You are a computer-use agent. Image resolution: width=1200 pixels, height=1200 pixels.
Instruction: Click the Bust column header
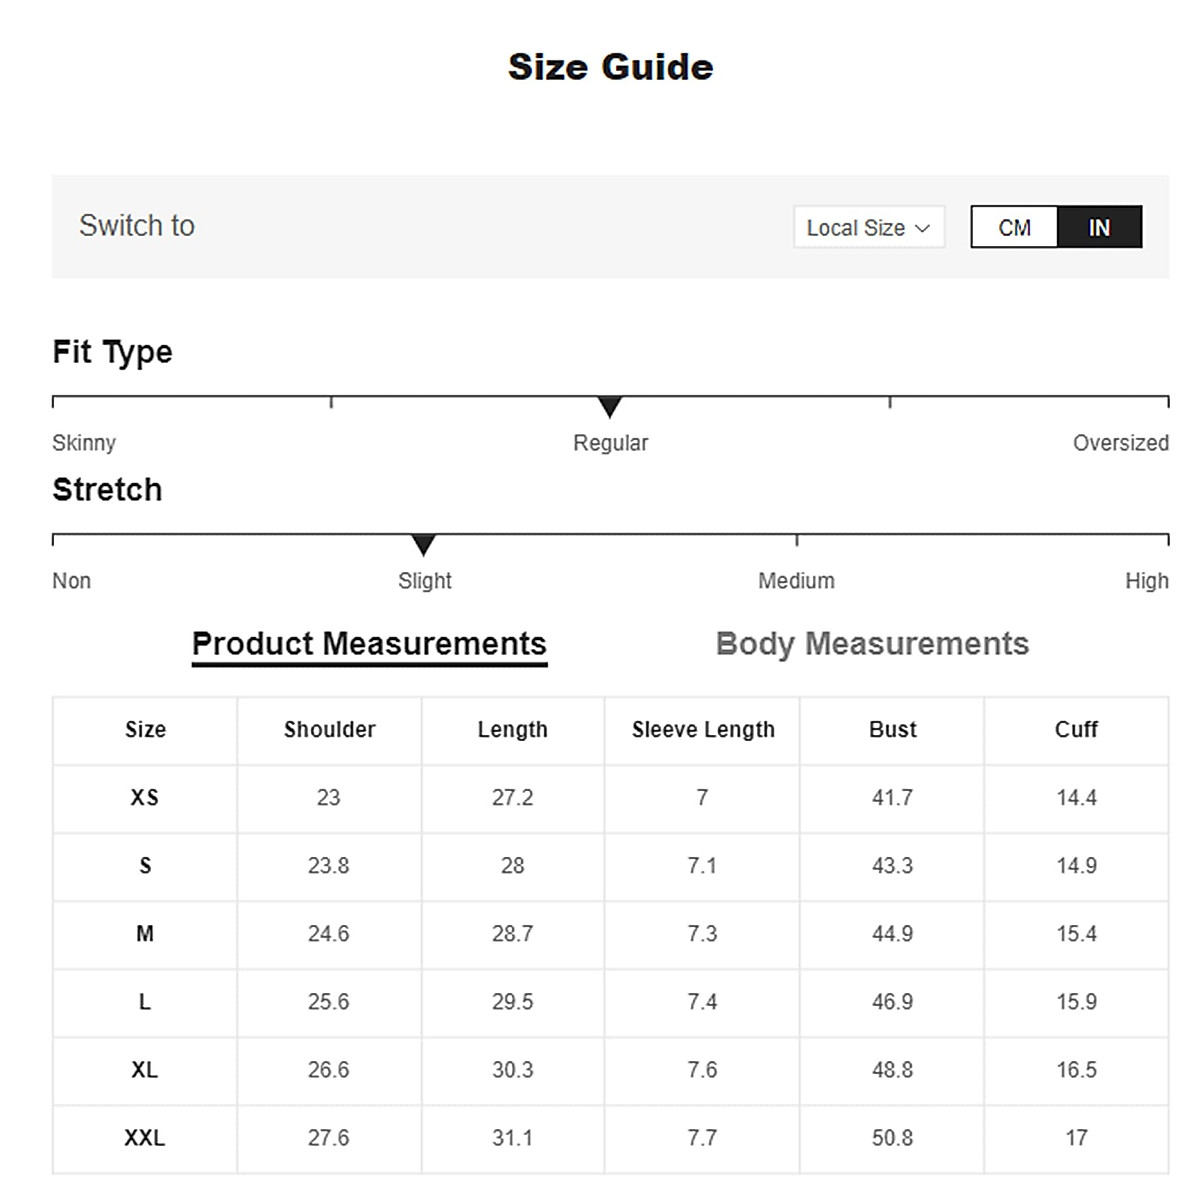coord(892,730)
